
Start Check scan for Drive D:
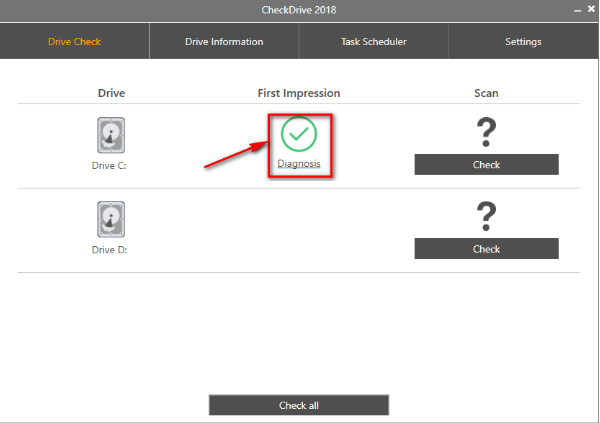coord(486,249)
